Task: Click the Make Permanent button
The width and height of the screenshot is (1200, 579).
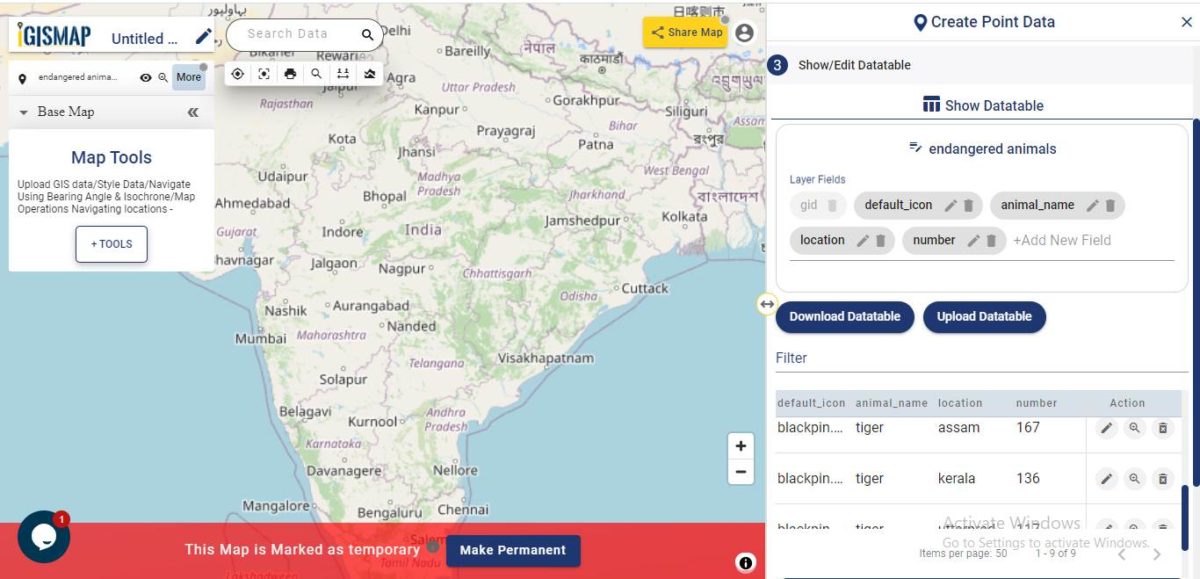Action: click(513, 550)
